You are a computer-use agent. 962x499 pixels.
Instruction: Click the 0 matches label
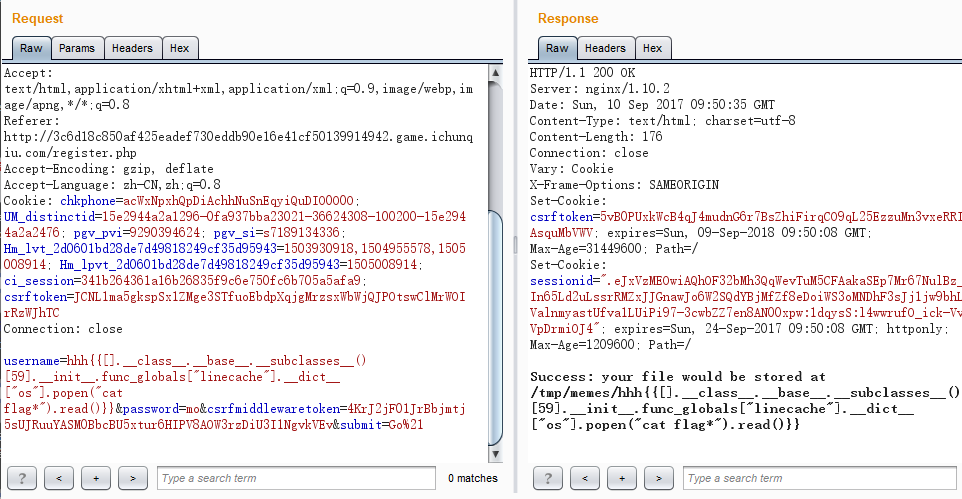[x=473, y=478]
